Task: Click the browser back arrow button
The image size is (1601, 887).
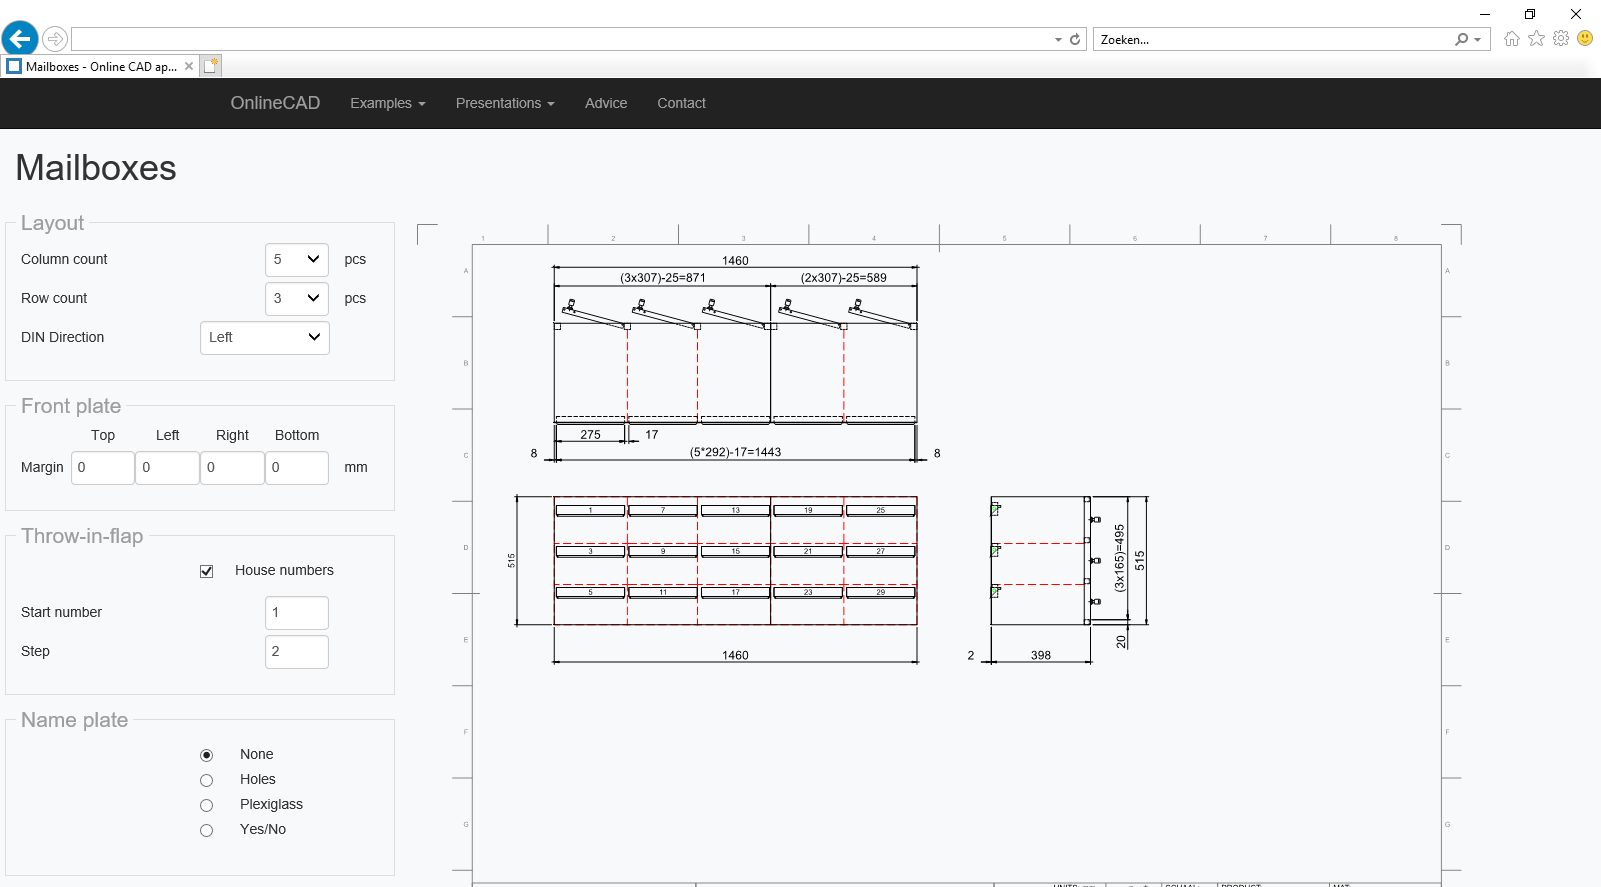Action: 20,39
